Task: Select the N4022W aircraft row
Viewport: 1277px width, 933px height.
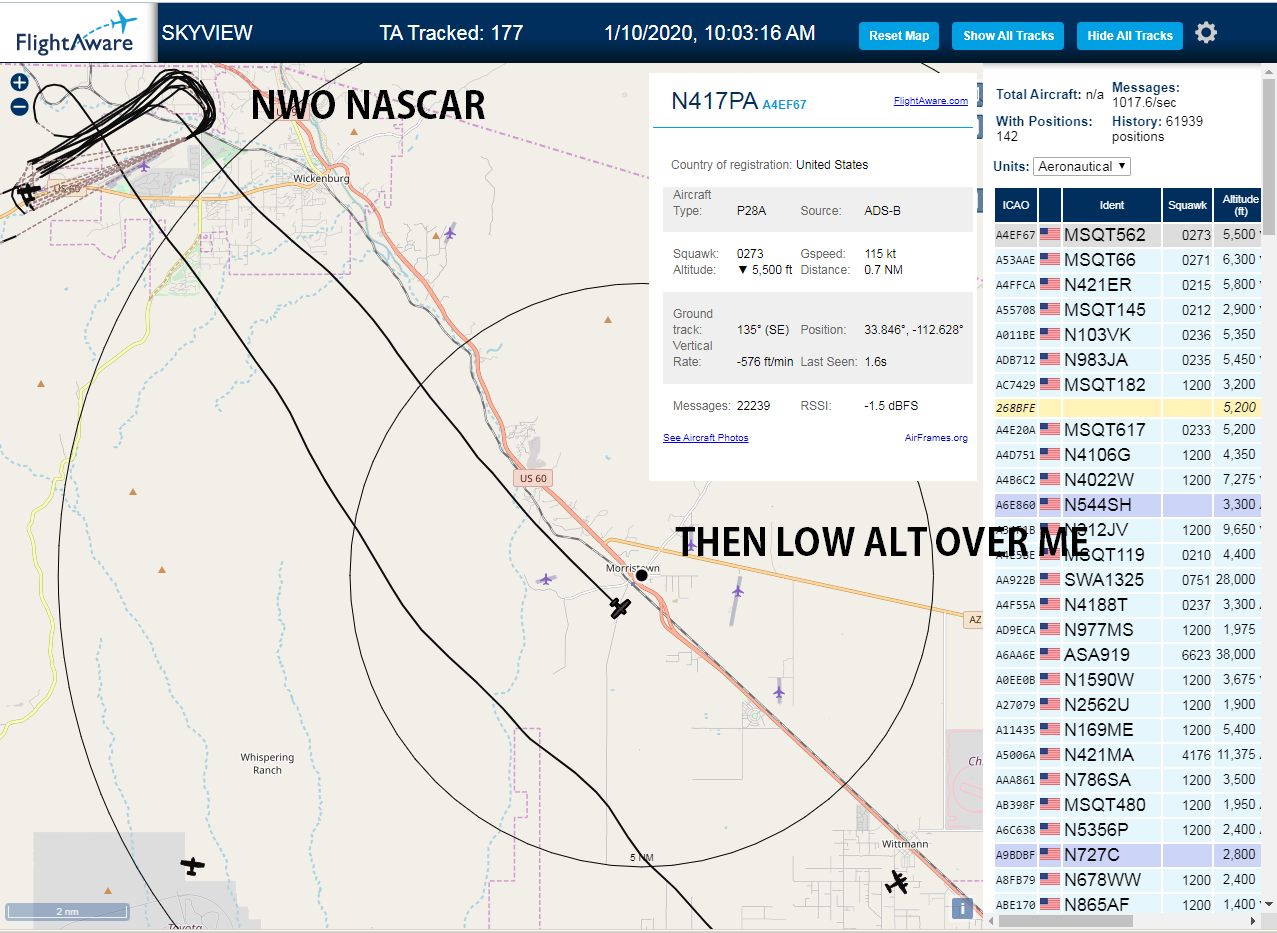Action: pyautogui.click(x=1128, y=480)
